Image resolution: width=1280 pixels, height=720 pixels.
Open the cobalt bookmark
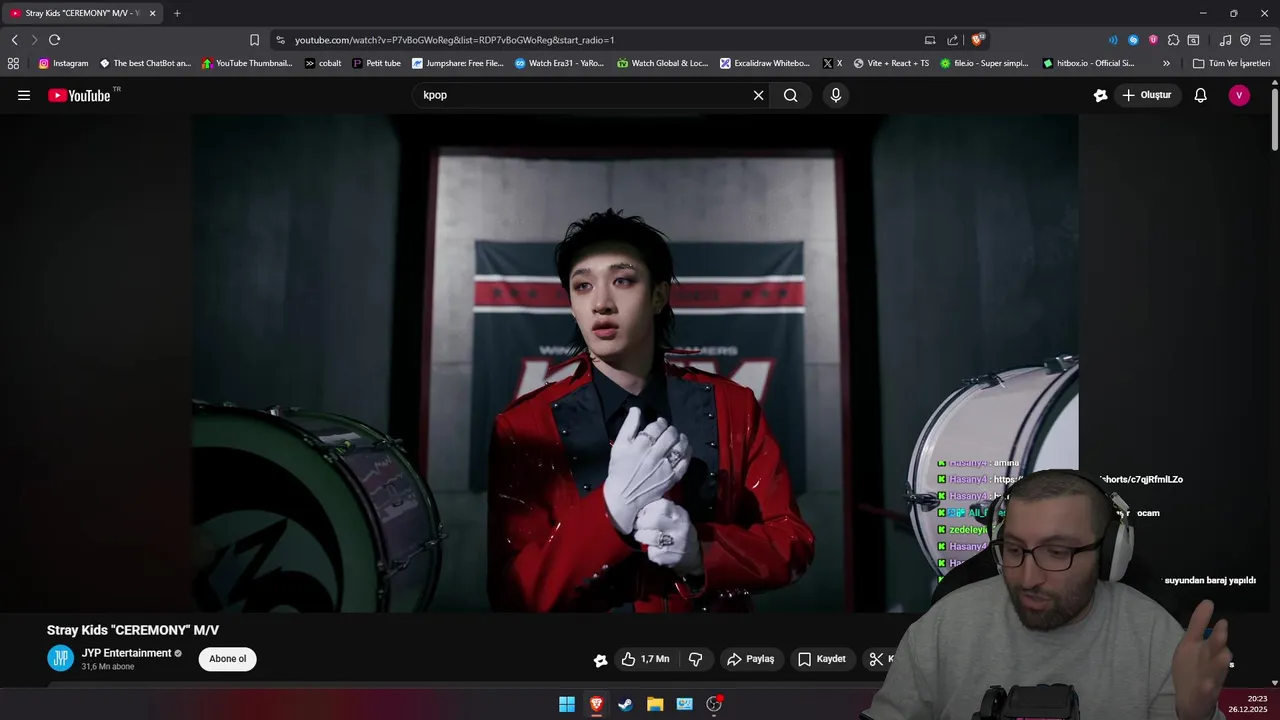click(x=323, y=63)
